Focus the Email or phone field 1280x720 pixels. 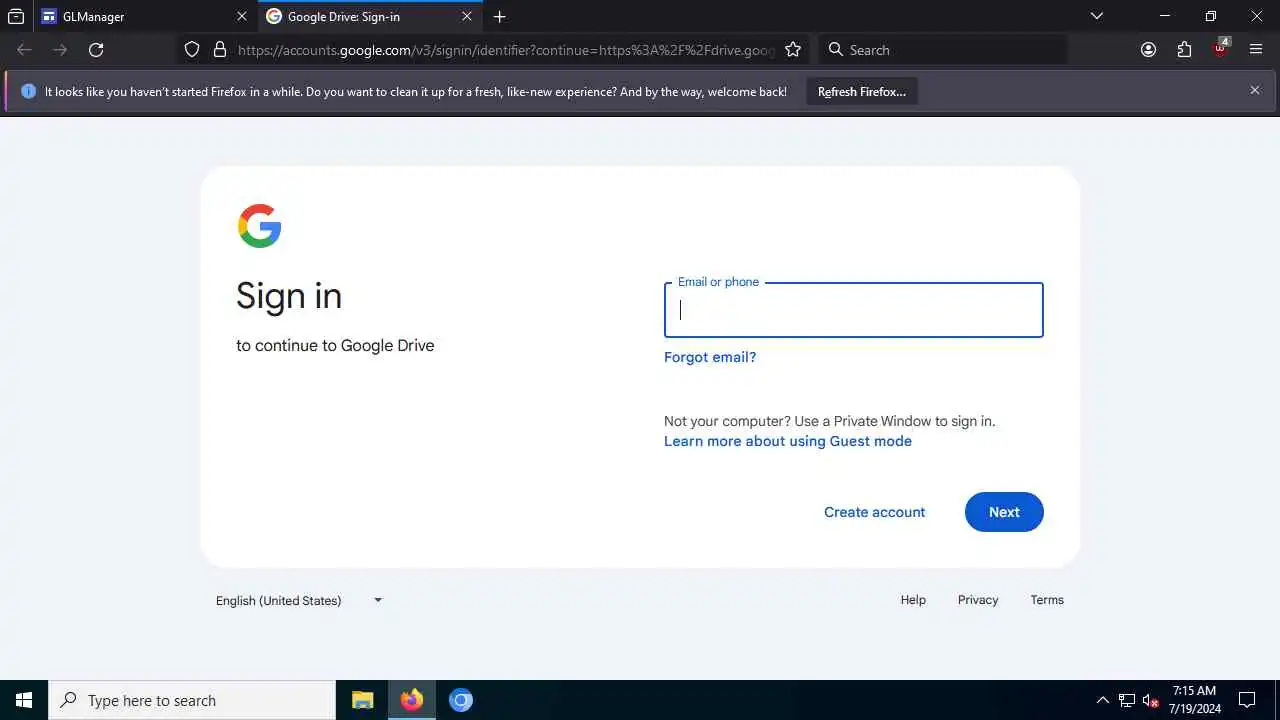click(x=854, y=310)
